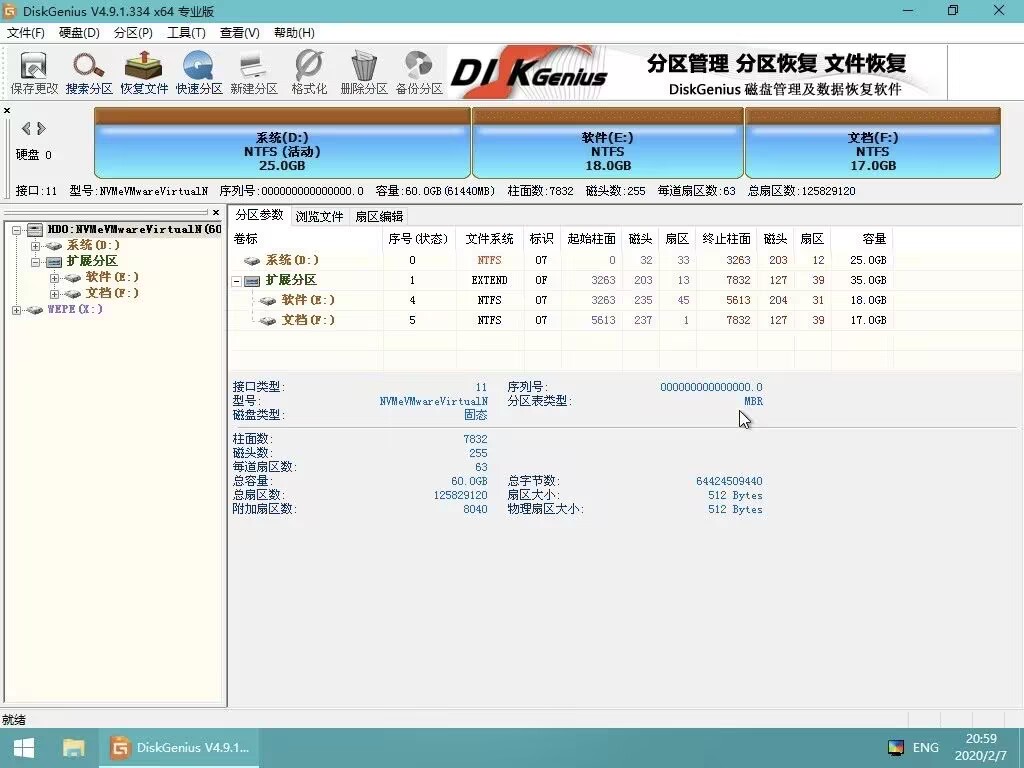Select the Format (格式化) toolbar icon

tap(309, 72)
